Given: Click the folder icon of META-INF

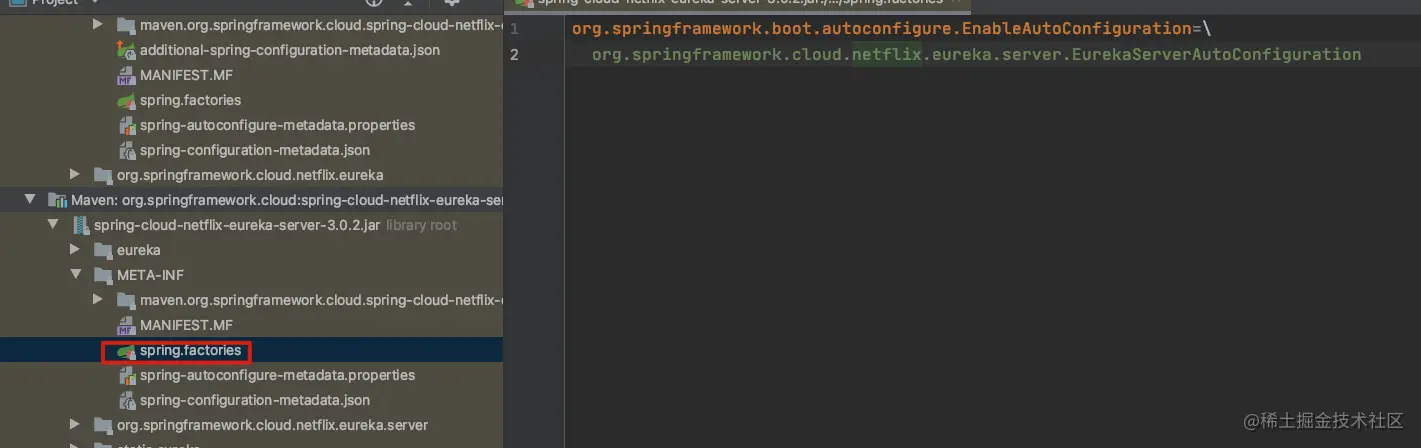Looking at the screenshot, I should (x=103, y=275).
